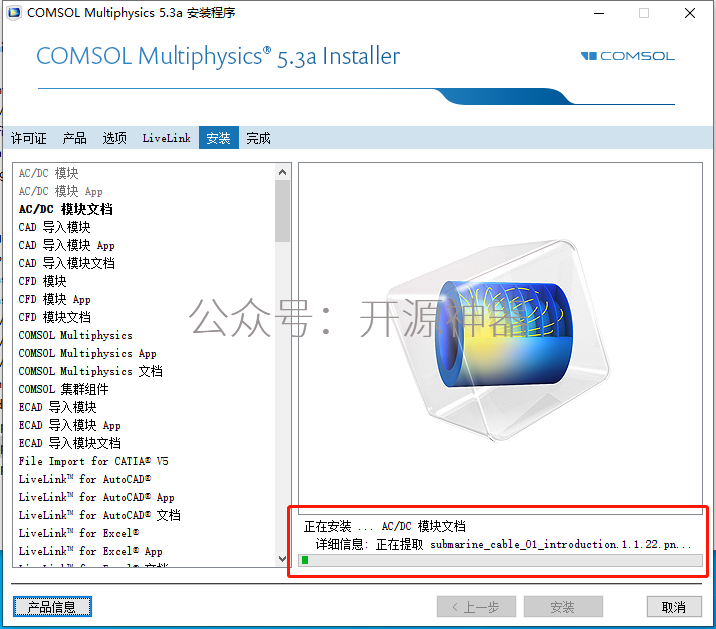The image size is (716, 629).
Task: Select 'AC/DC 模块' in the list
Action: [48, 173]
